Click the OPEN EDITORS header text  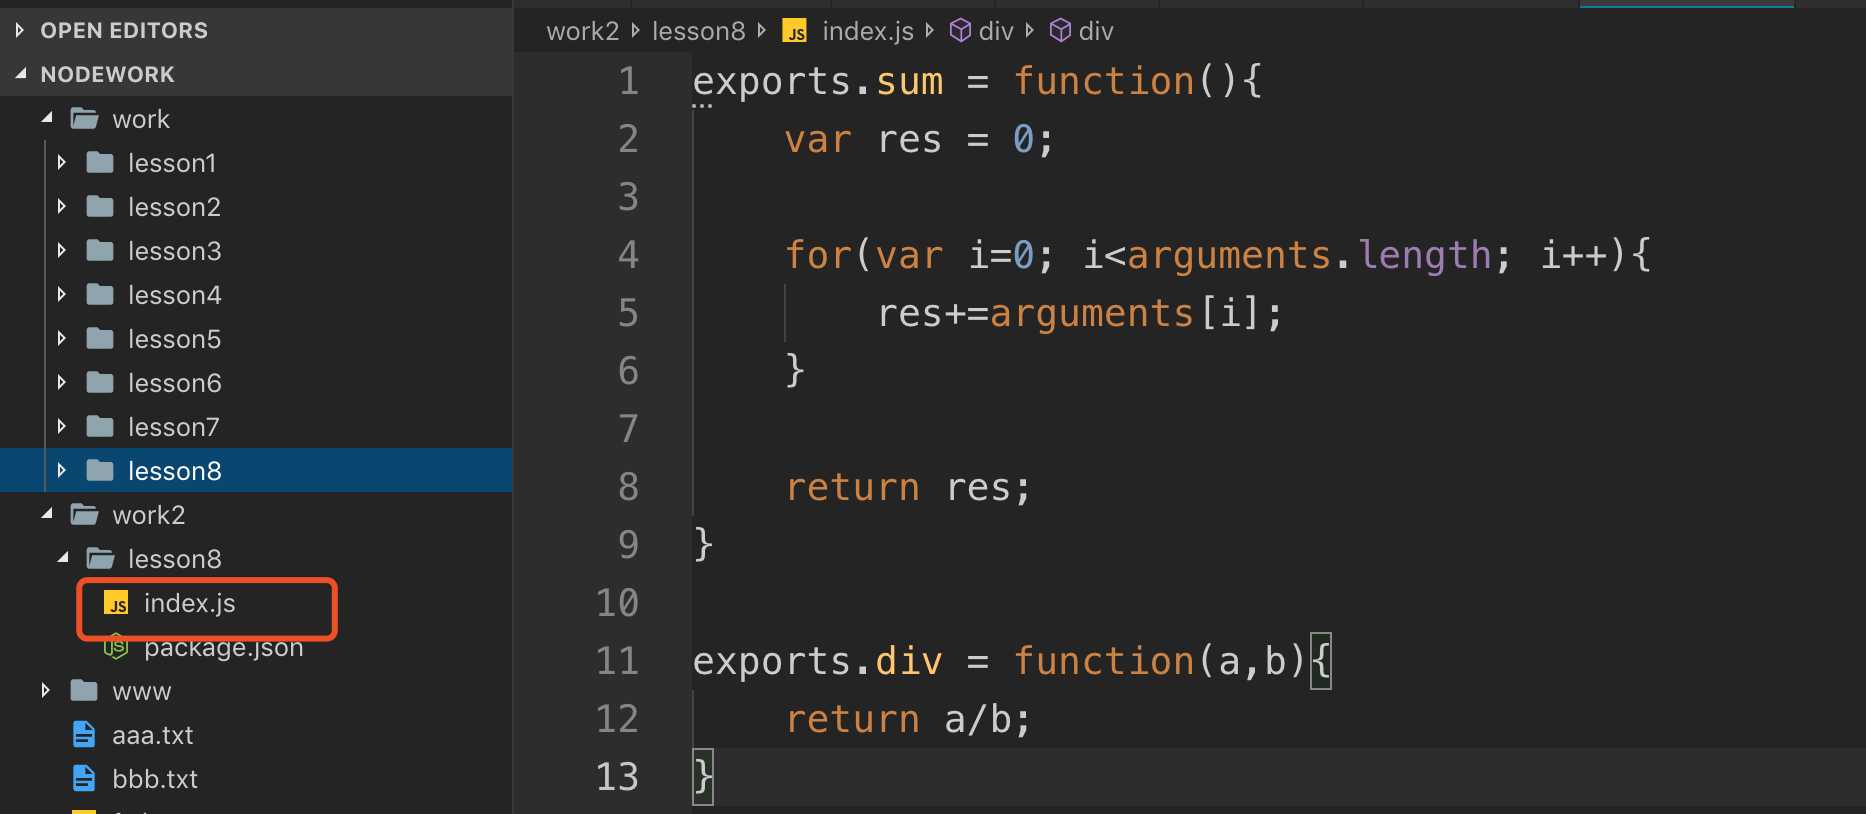(x=124, y=31)
